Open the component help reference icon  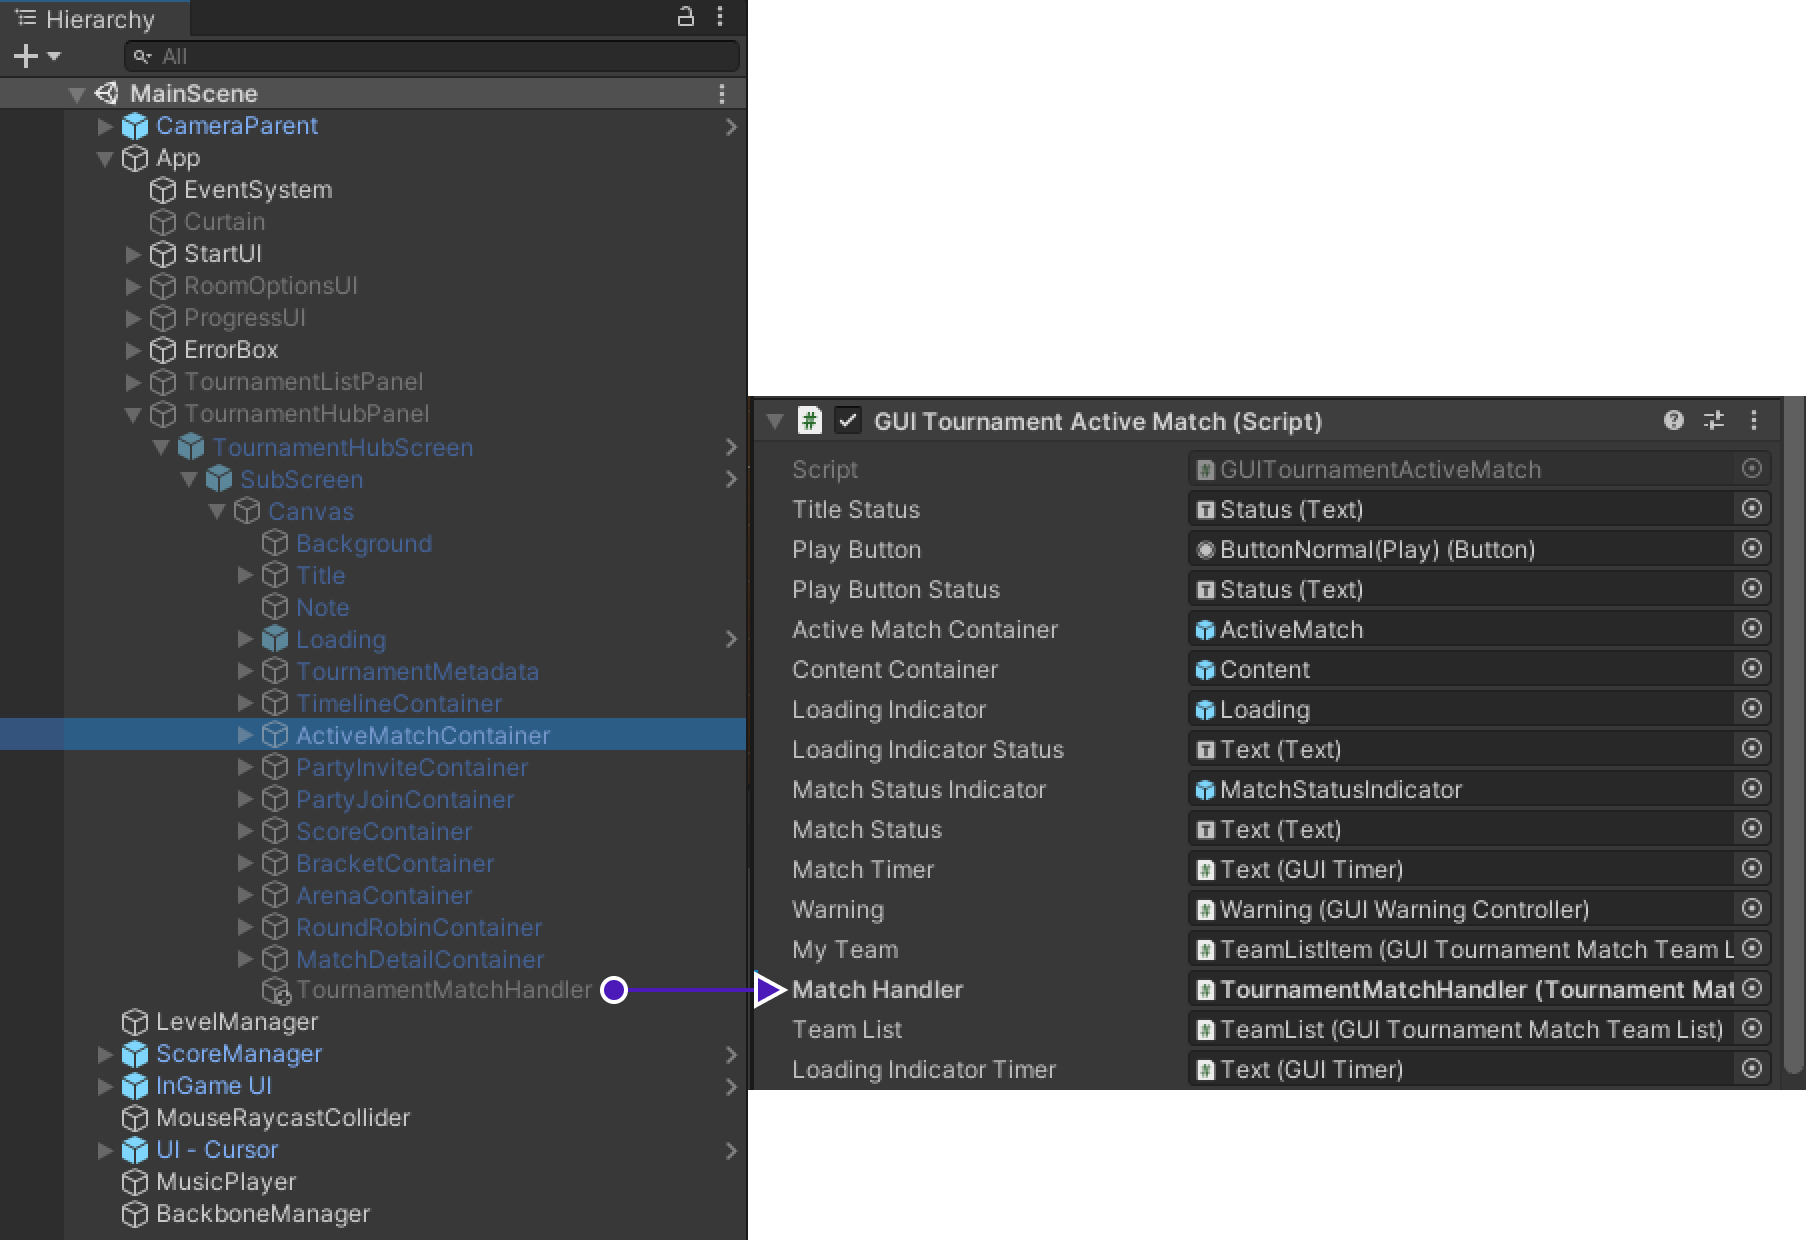click(x=1673, y=421)
